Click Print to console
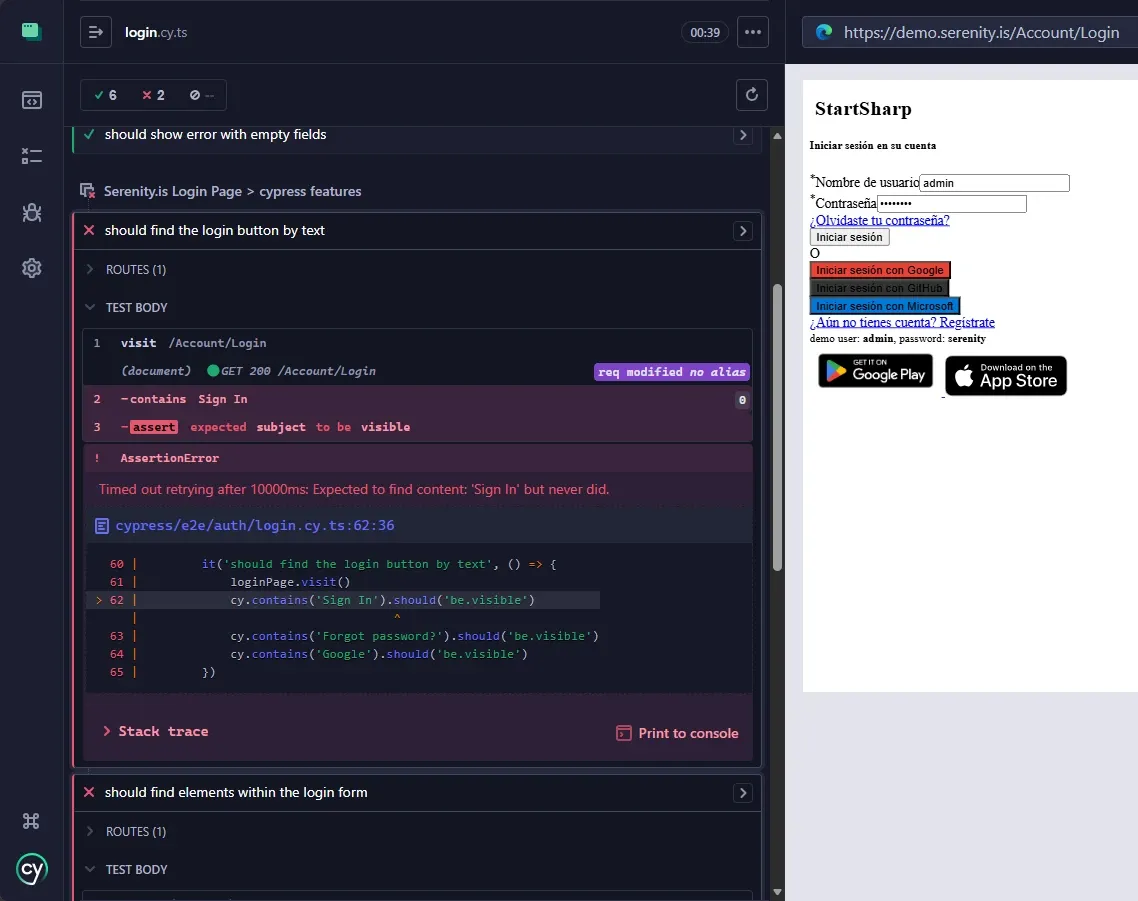1138x901 pixels. [677, 733]
